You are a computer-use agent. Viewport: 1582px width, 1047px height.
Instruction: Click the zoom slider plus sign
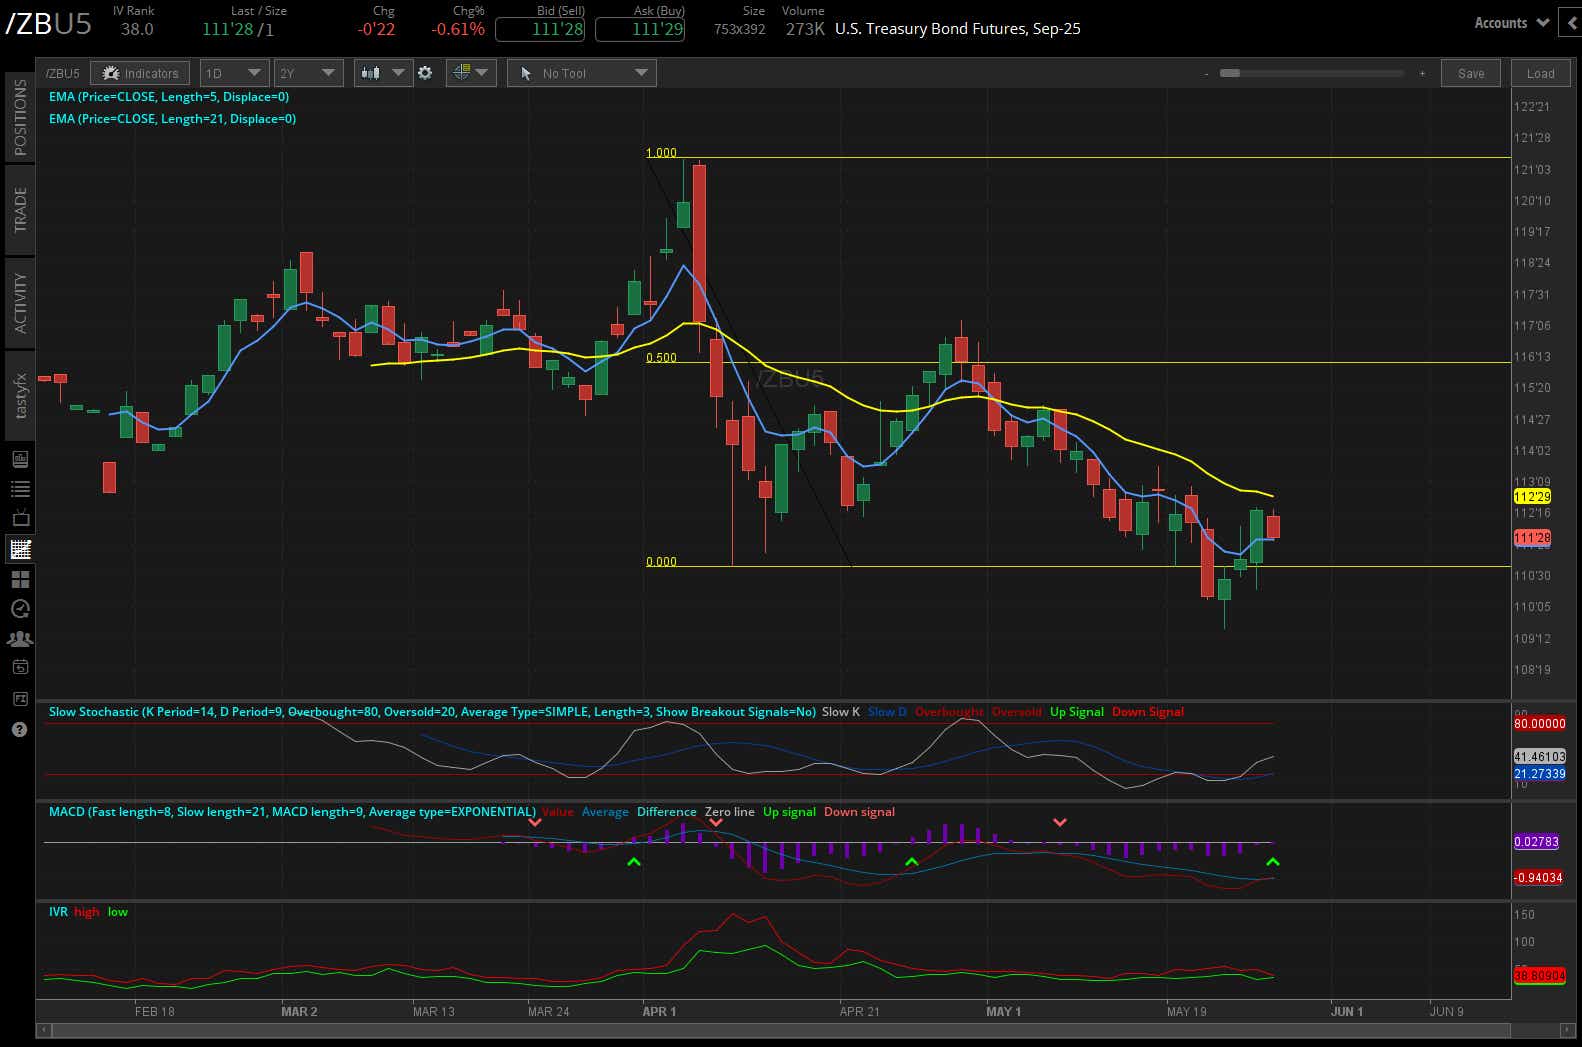coord(1422,73)
